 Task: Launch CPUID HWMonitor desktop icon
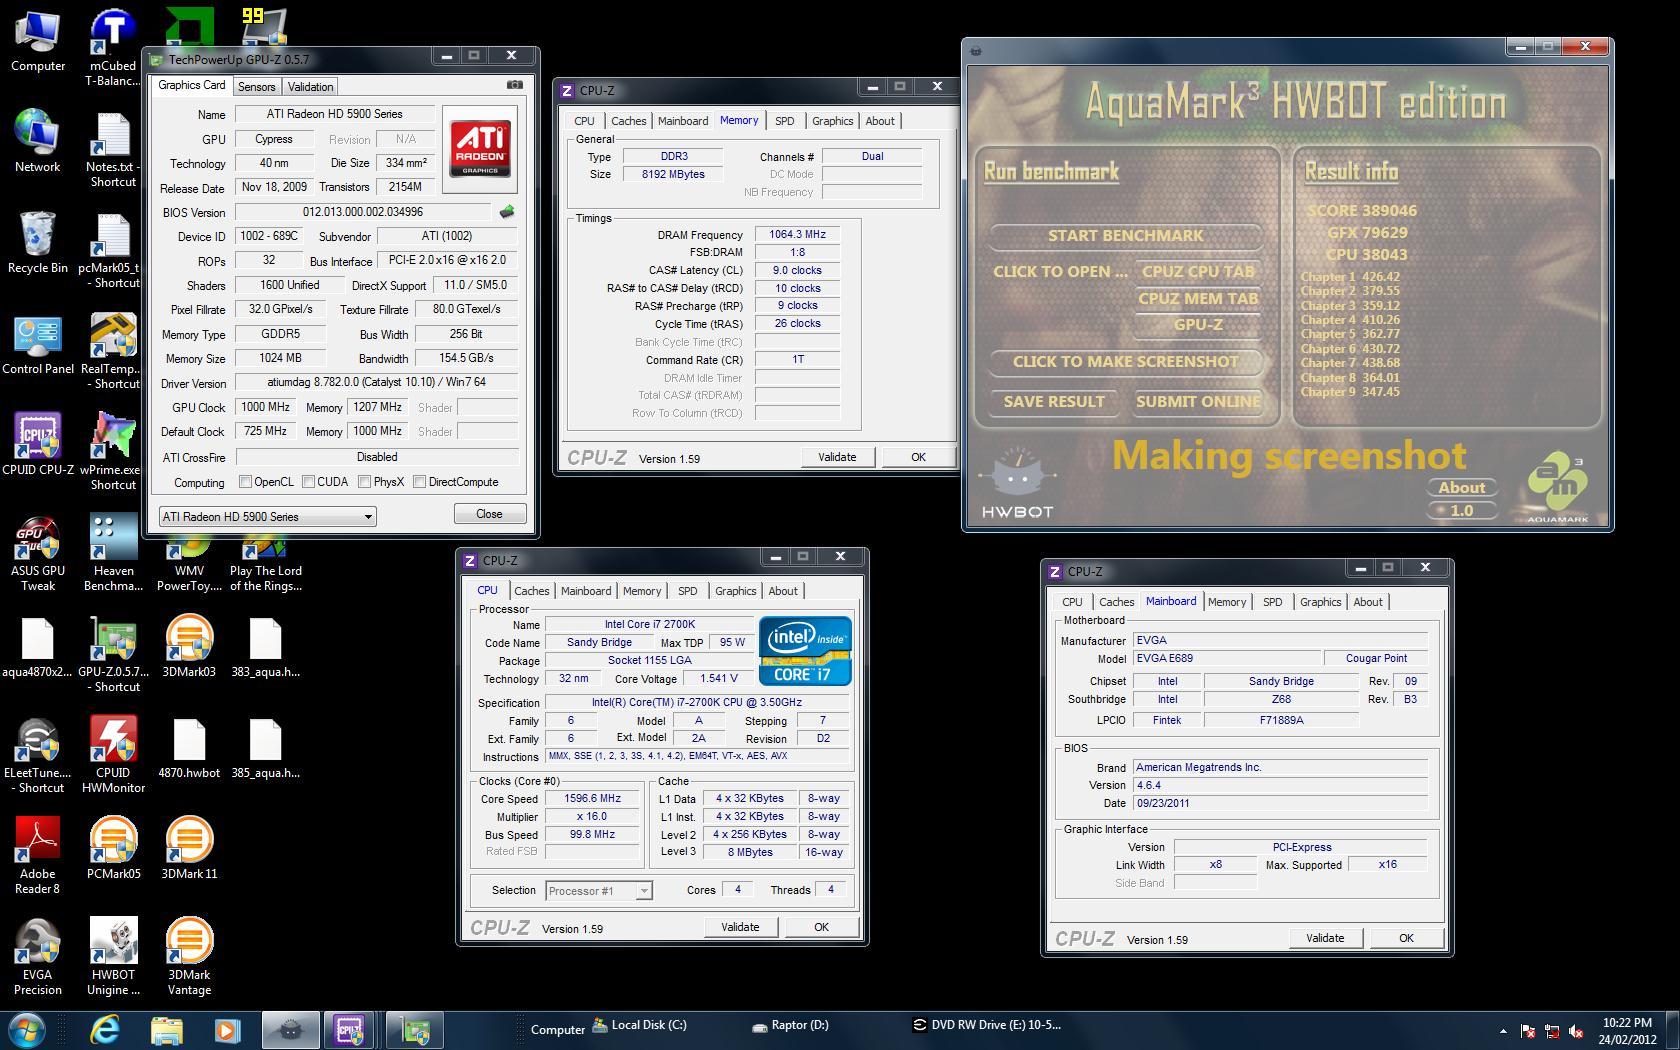[112, 755]
